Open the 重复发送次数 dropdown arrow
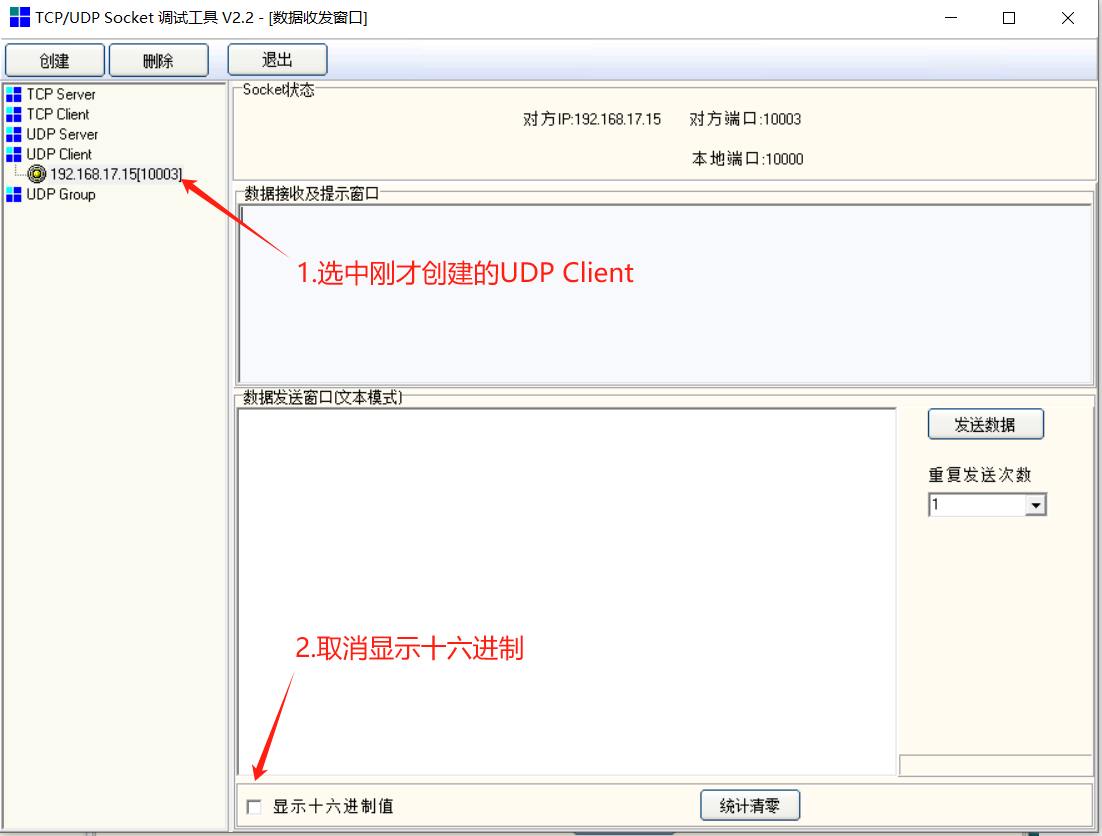1102x836 pixels. (x=1035, y=506)
